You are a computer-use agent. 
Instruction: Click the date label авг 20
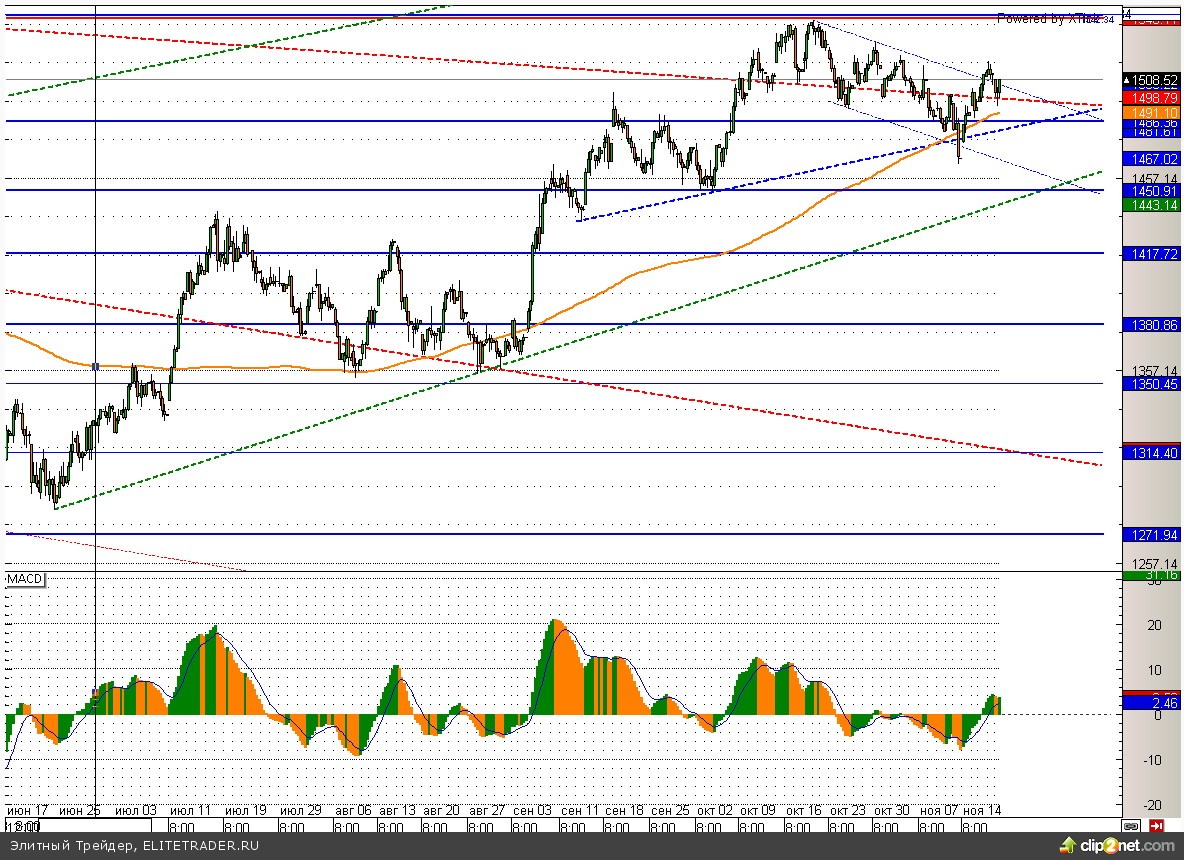pos(441,811)
